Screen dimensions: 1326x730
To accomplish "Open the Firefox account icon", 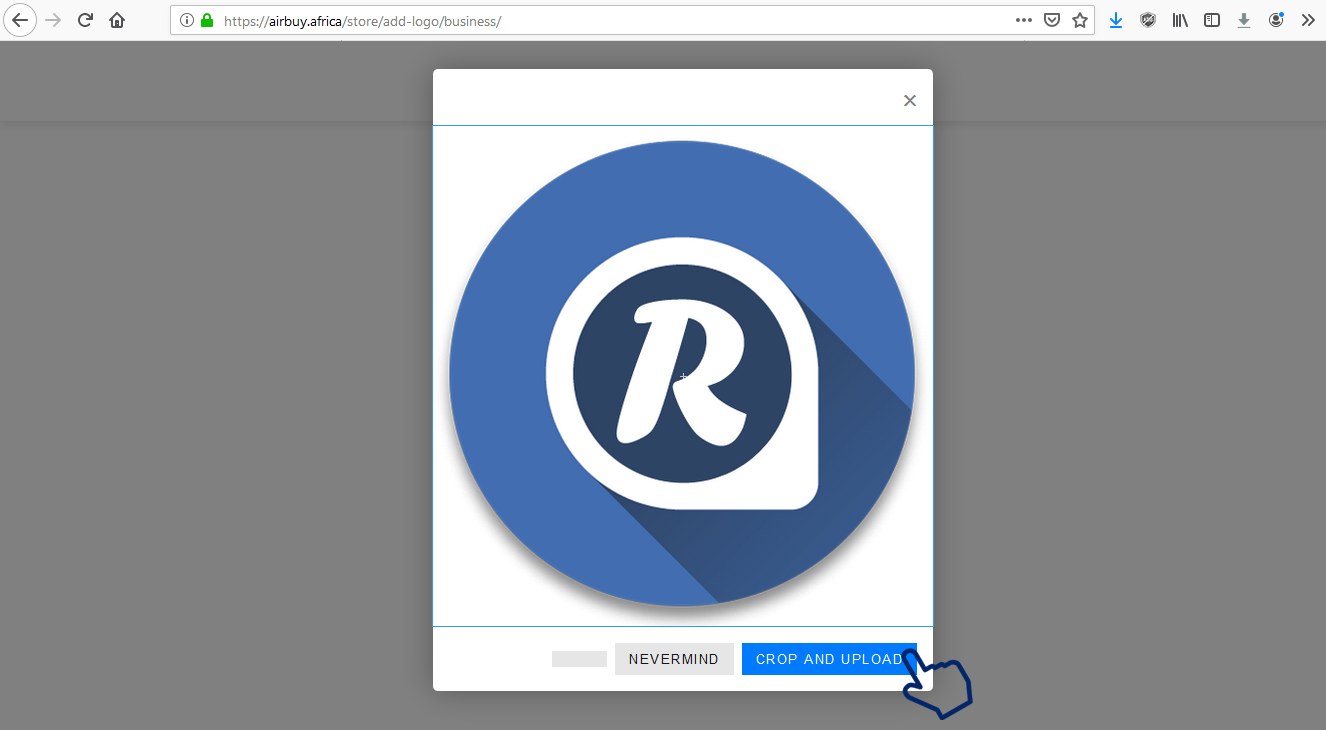I will (x=1276, y=20).
